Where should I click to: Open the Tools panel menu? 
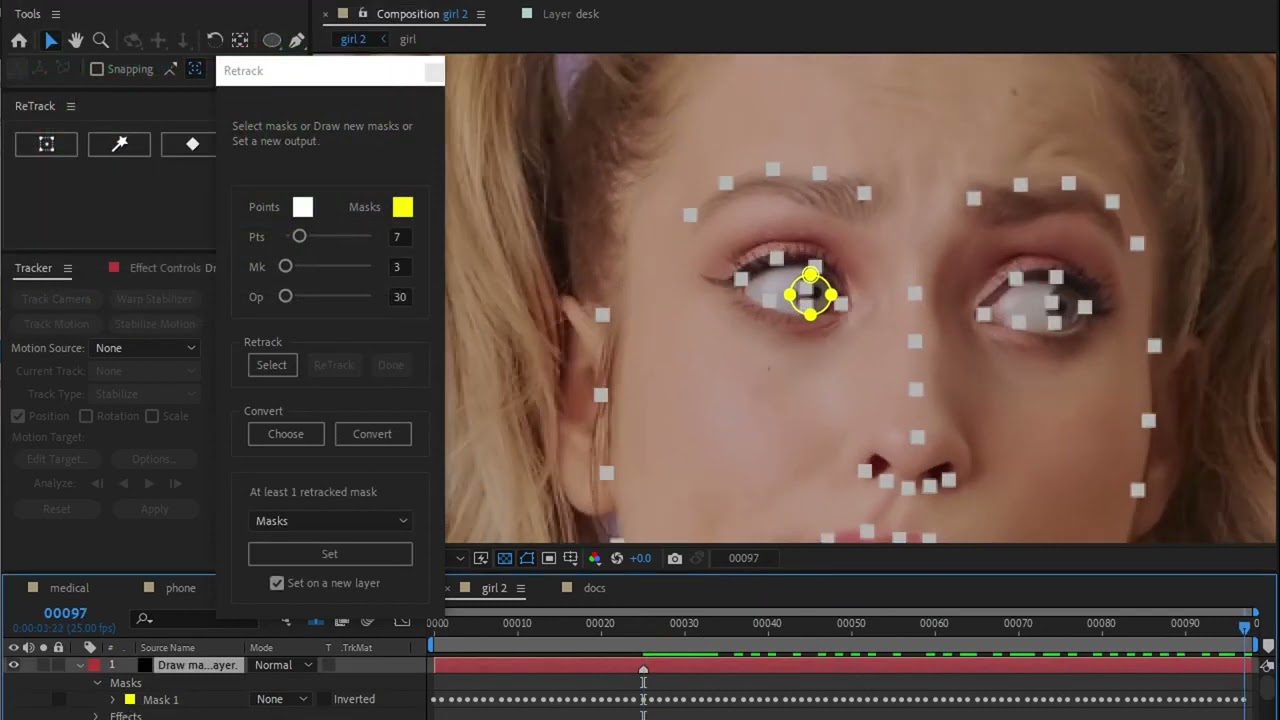(x=56, y=14)
